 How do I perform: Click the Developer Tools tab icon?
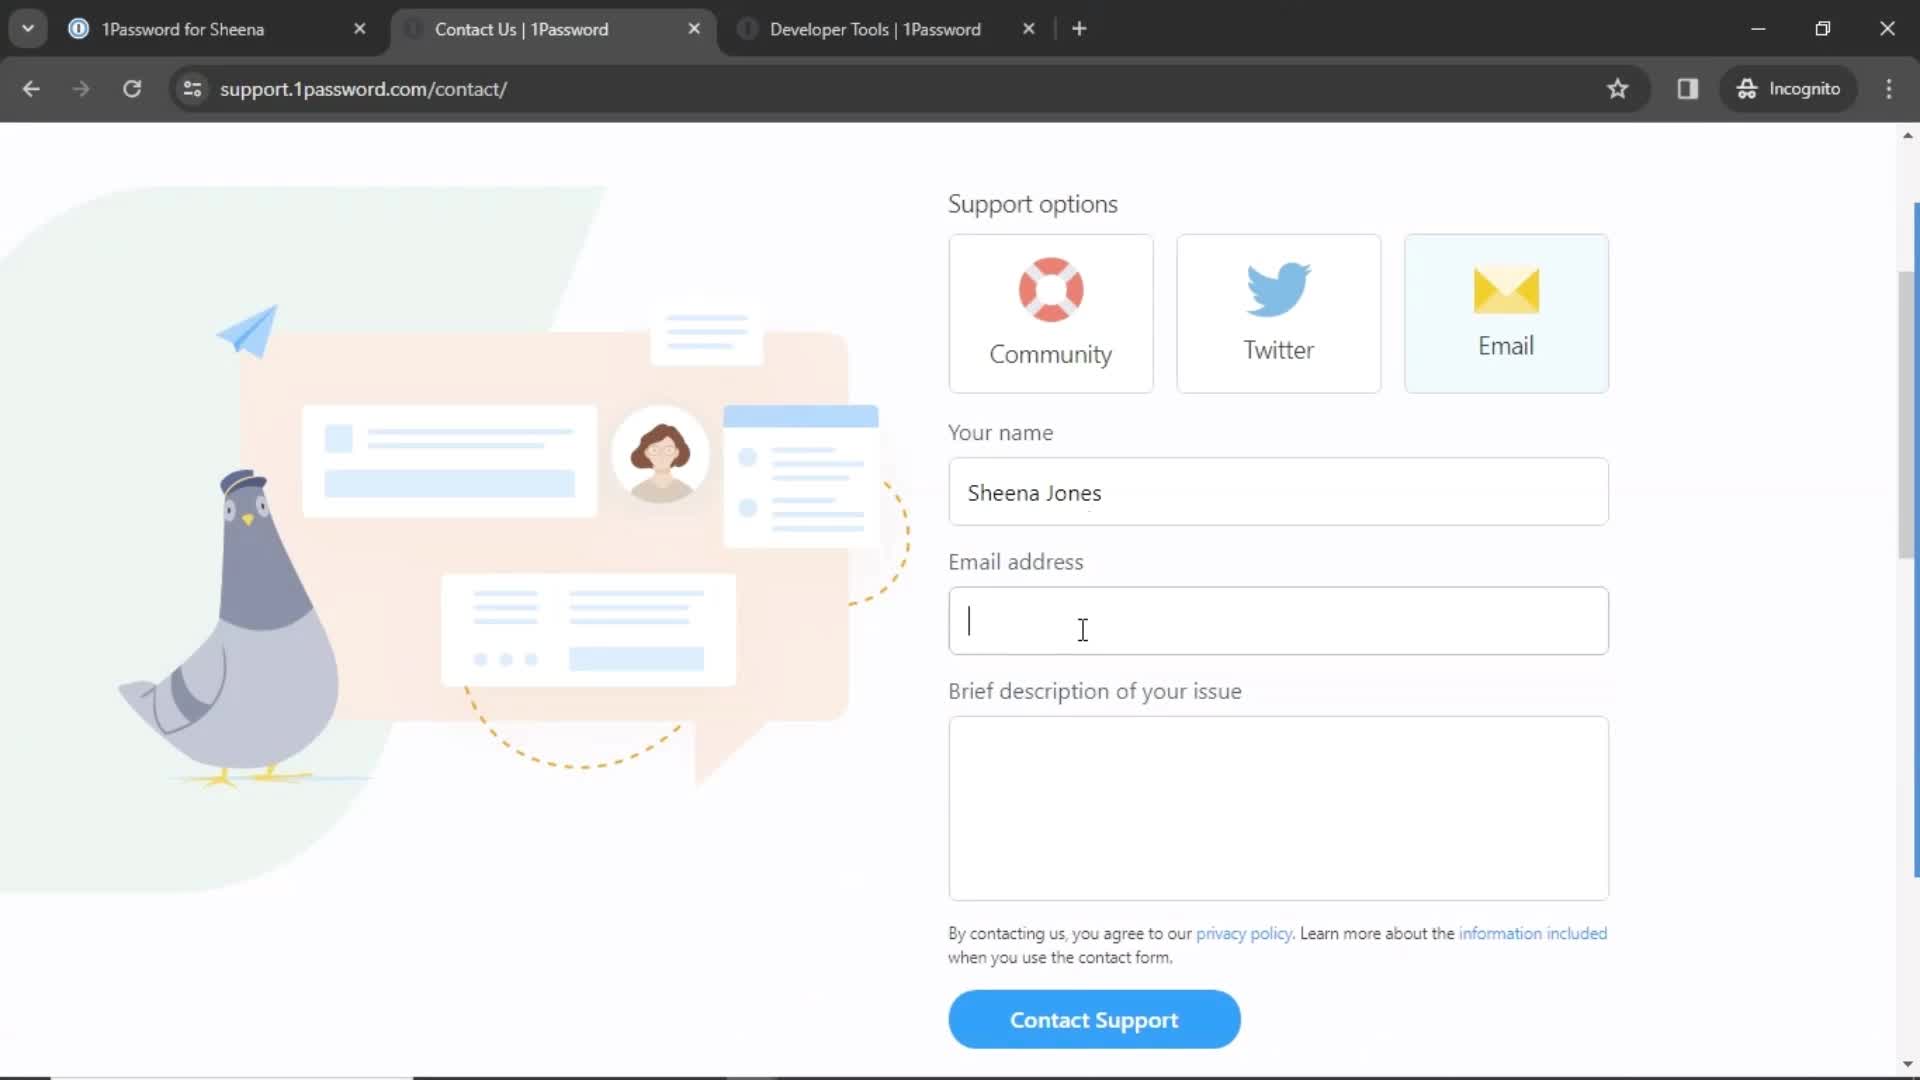click(748, 29)
